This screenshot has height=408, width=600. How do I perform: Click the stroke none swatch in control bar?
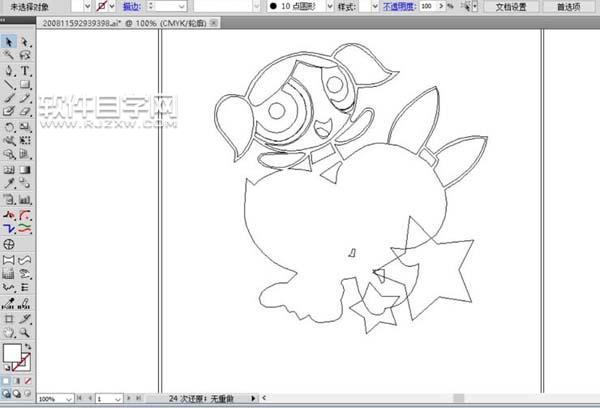point(102,6)
